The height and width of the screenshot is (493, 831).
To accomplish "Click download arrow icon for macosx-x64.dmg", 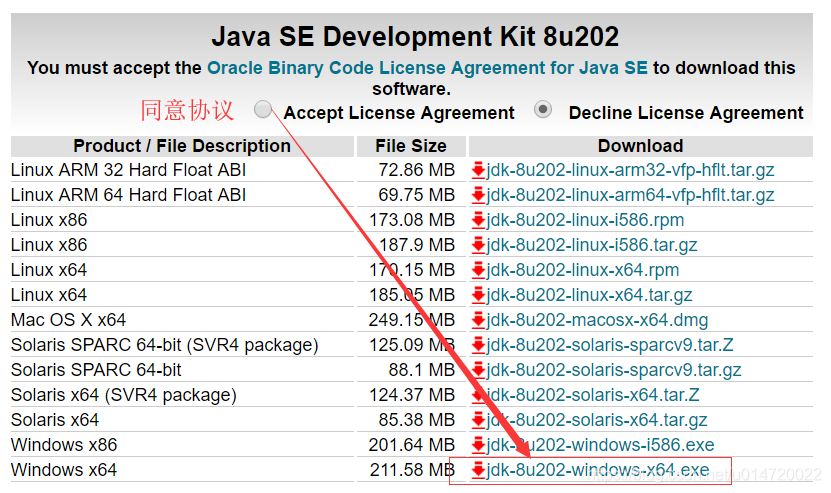I will point(479,320).
